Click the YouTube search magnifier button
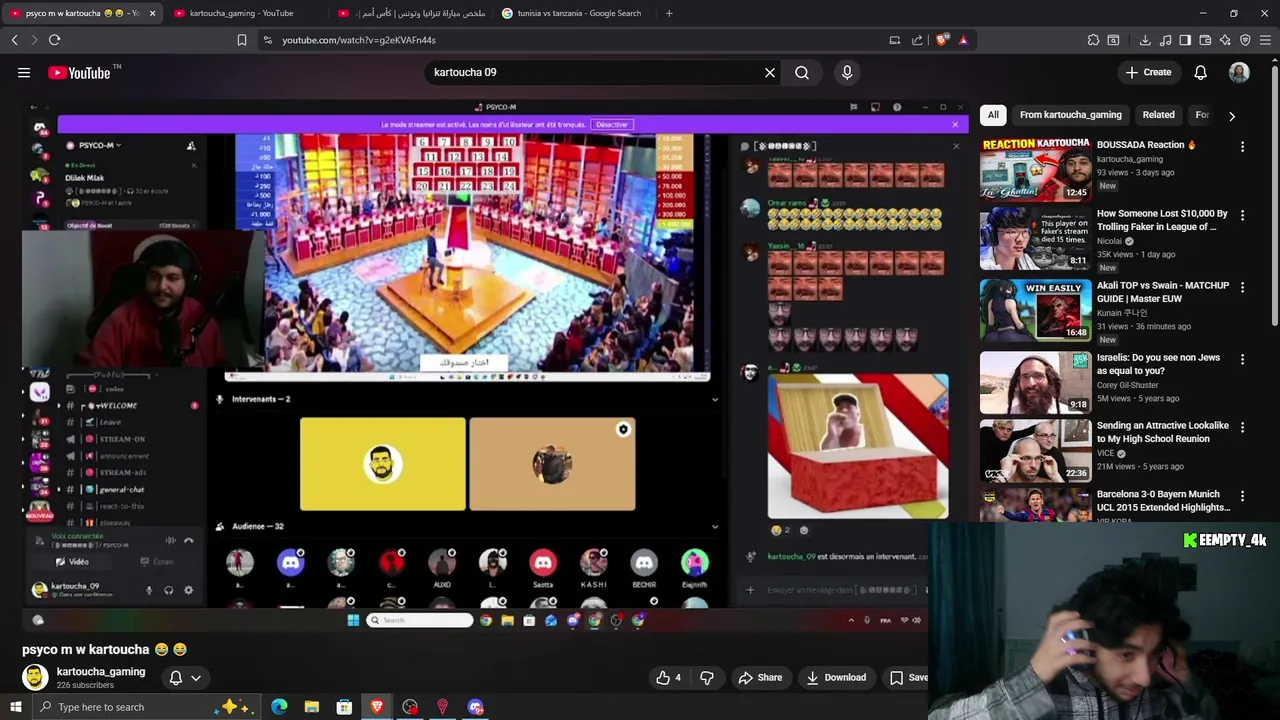 pyautogui.click(x=802, y=72)
